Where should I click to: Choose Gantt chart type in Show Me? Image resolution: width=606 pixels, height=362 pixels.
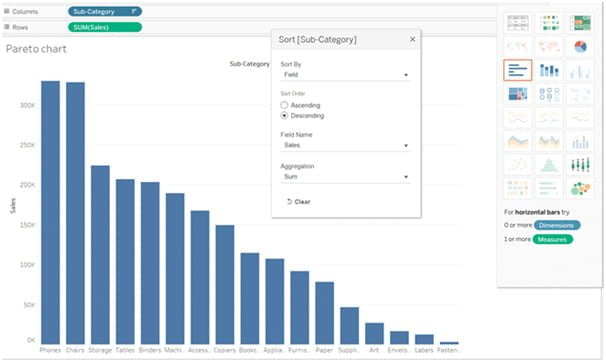pyautogui.click(x=518, y=189)
